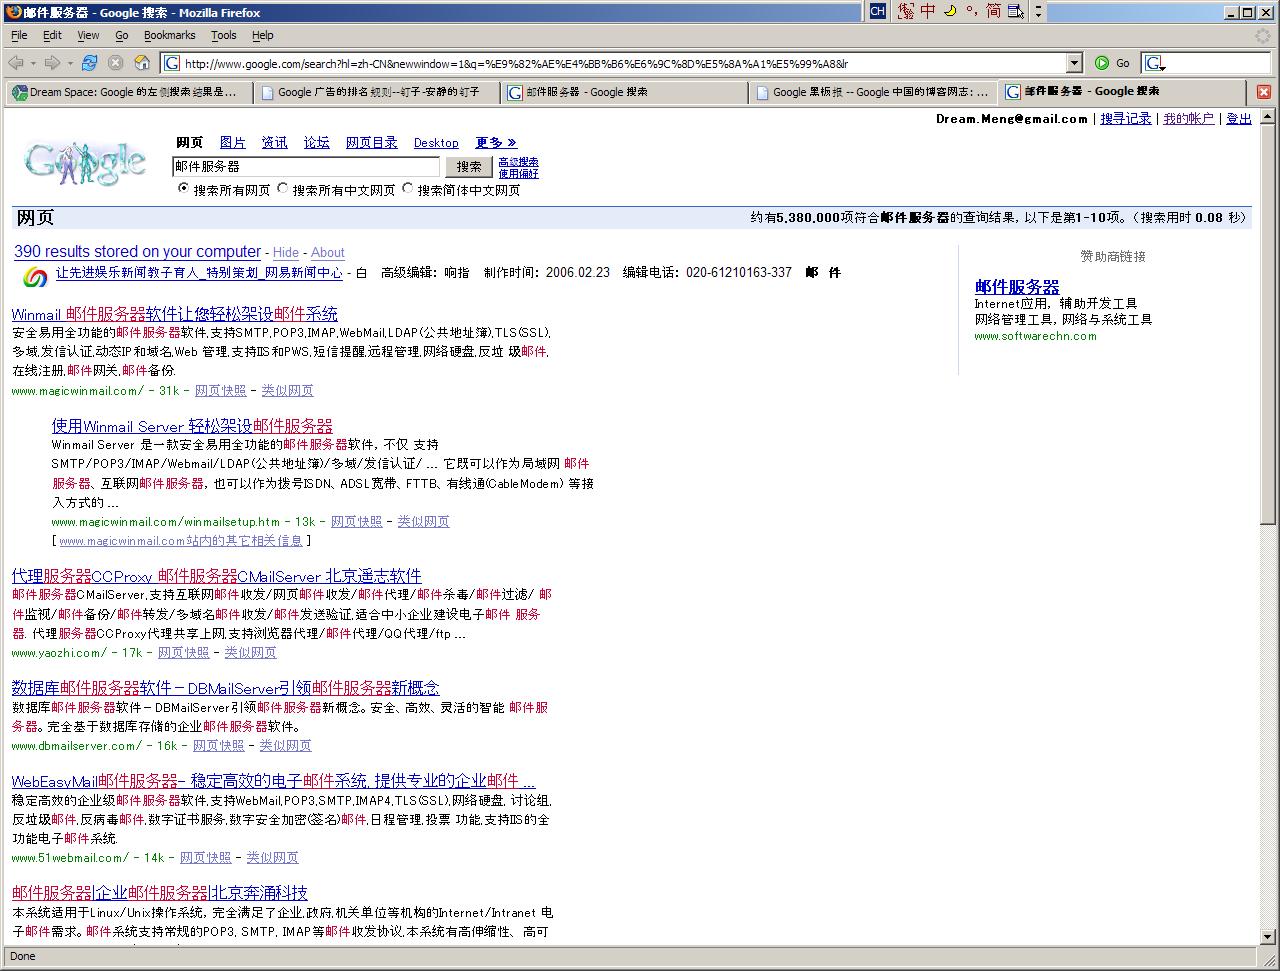Open the 网页目录 directory link
The height and width of the screenshot is (971, 1280).
[x=371, y=143]
